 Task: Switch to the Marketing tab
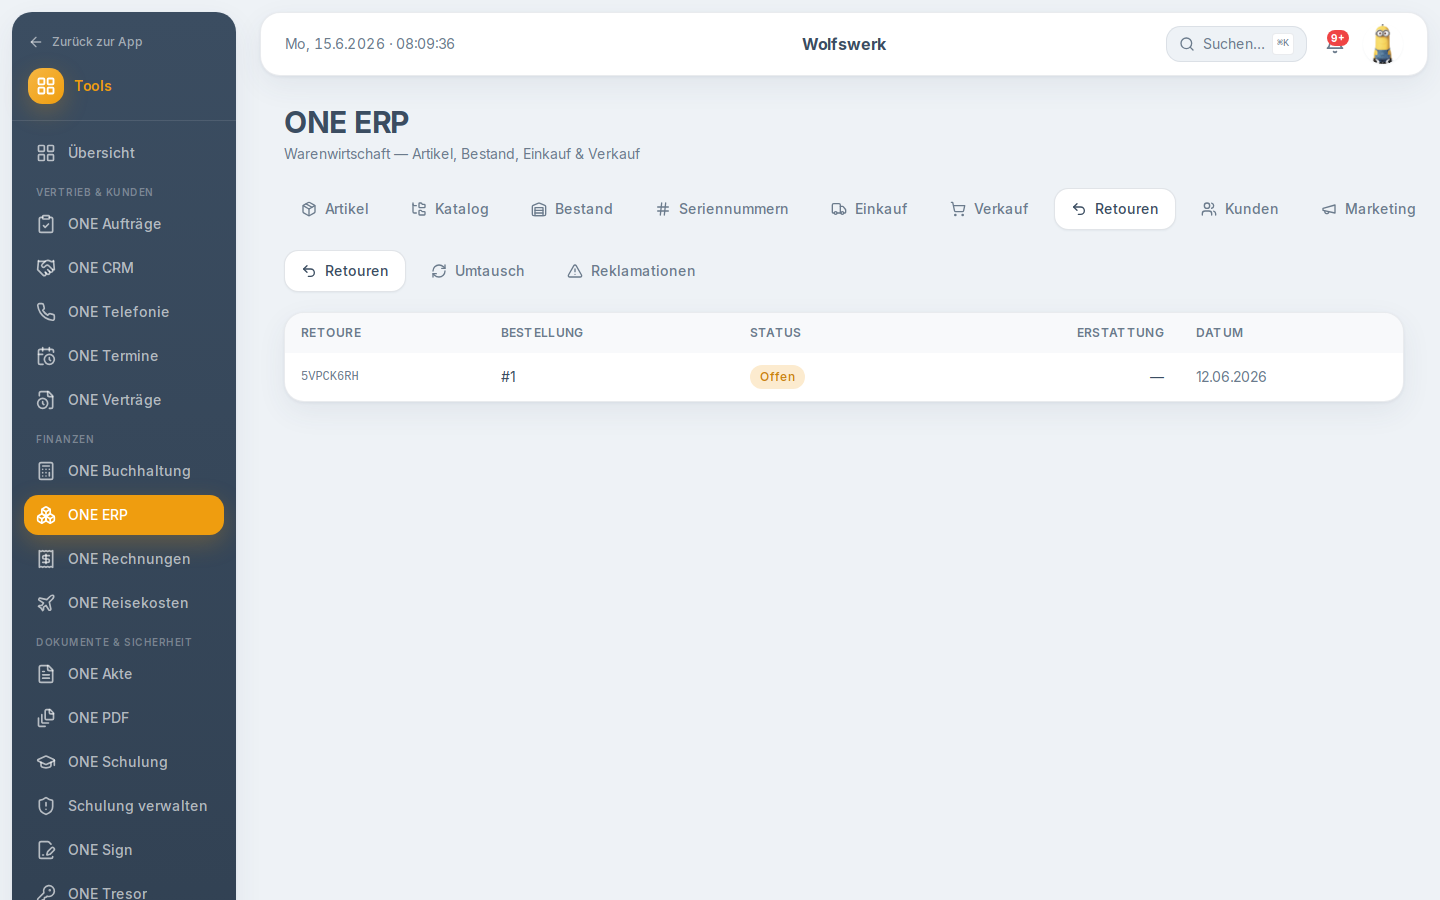[1368, 209]
